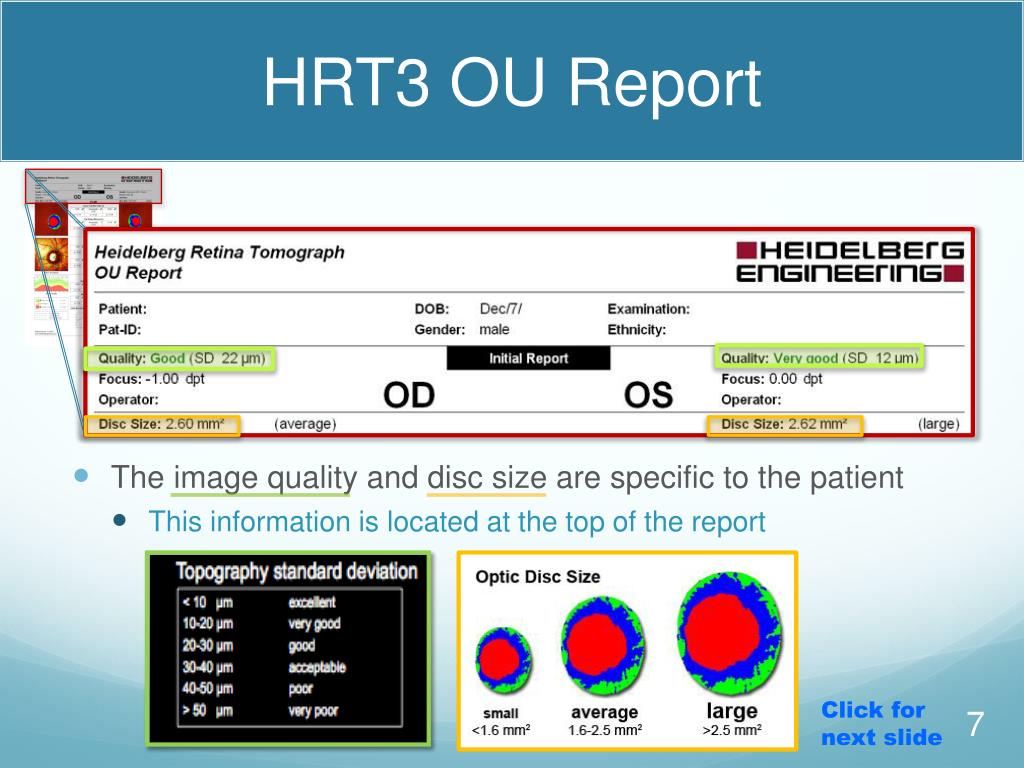This screenshot has width=1024, height=768.
Task: Click the Disc Size: 2.62 mm² value
Action: [x=784, y=424]
